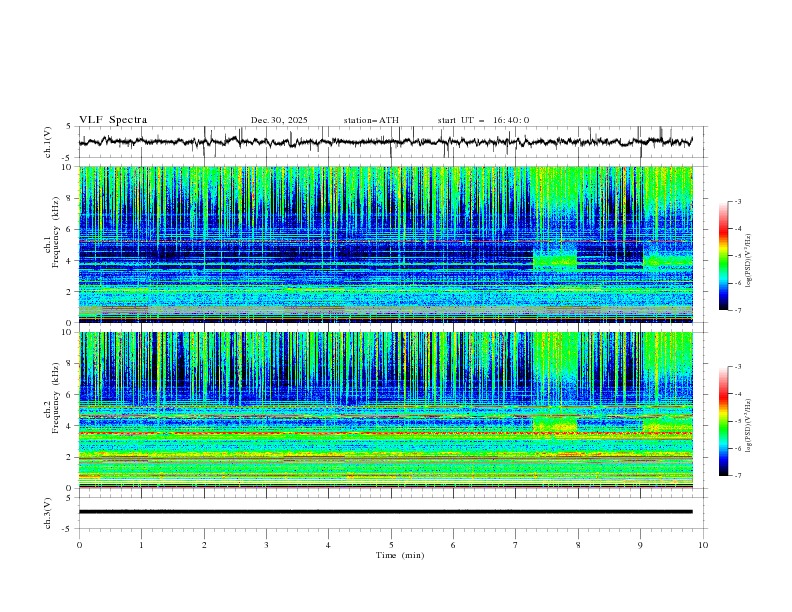The height and width of the screenshot is (612, 792).
Task: Click the lower colorbar "log(PSD)(V²/Hz)" label
Action: click(x=749, y=425)
